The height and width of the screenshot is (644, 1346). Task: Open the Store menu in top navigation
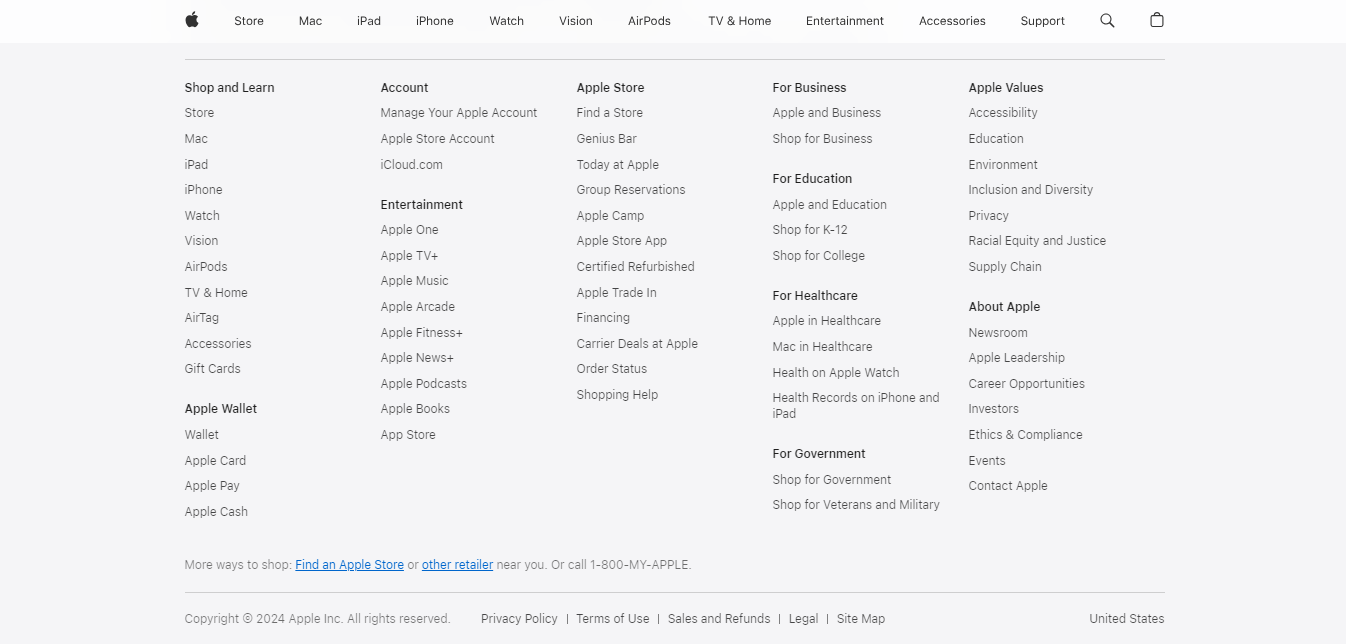click(x=249, y=21)
